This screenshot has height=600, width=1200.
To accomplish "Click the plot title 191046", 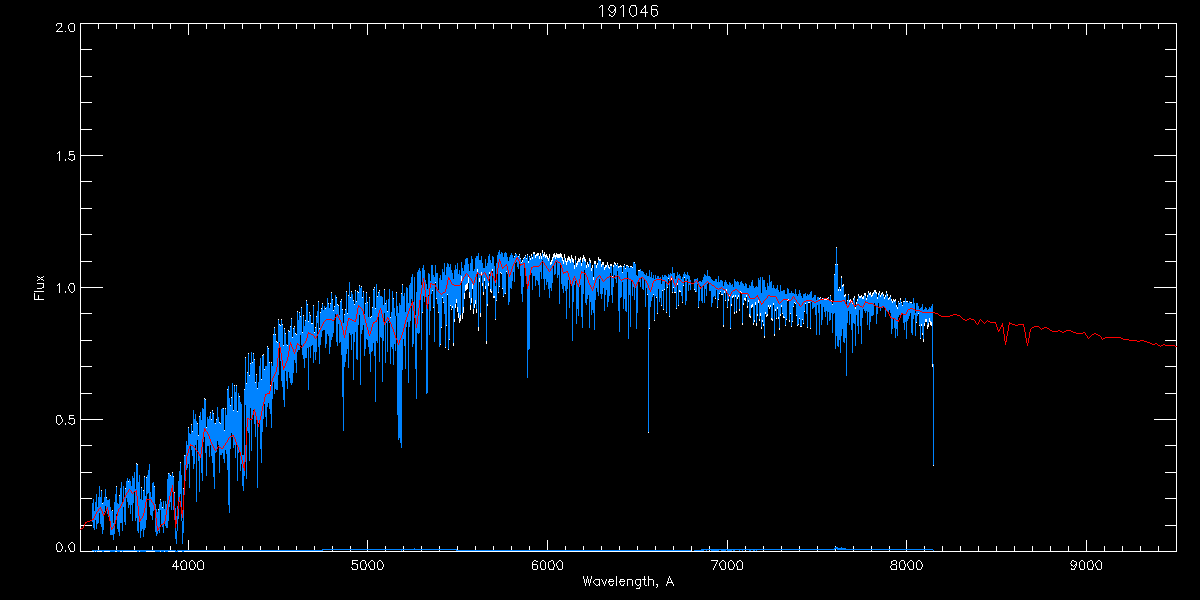I will (628, 9).
